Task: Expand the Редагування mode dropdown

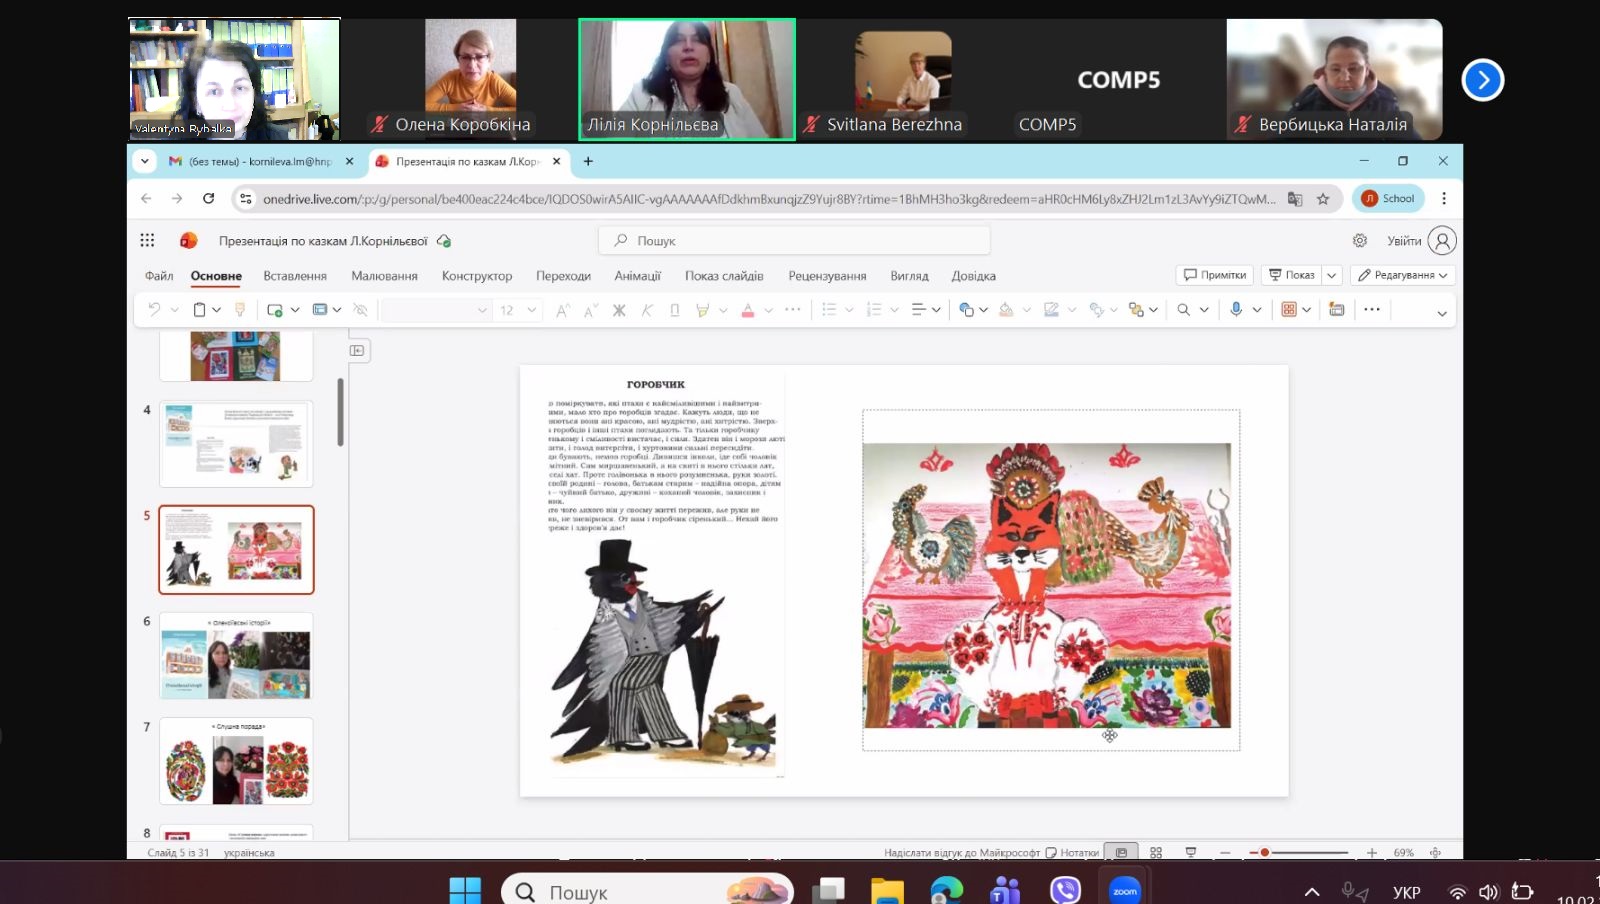Action: 1403,275
